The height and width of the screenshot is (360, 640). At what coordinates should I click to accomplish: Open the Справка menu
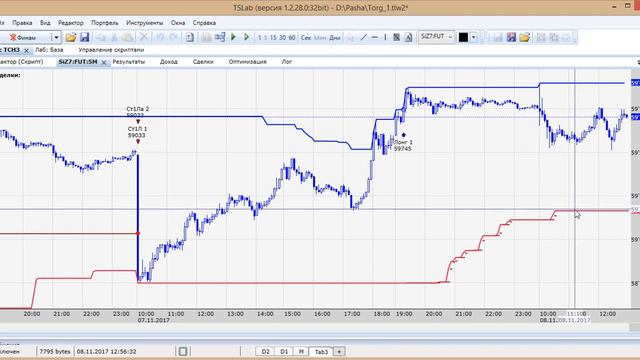click(x=204, y=23)
